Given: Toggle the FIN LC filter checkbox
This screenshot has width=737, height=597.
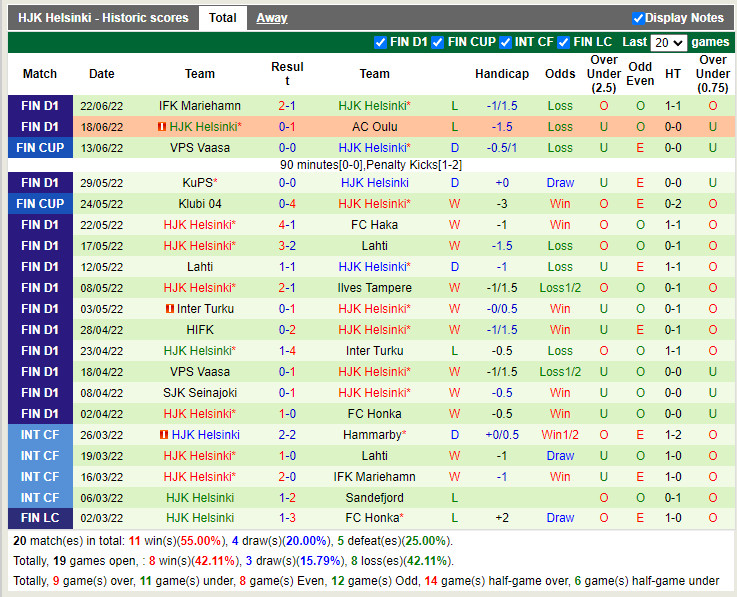Looking at the screenshot, I should click(564, 42).
